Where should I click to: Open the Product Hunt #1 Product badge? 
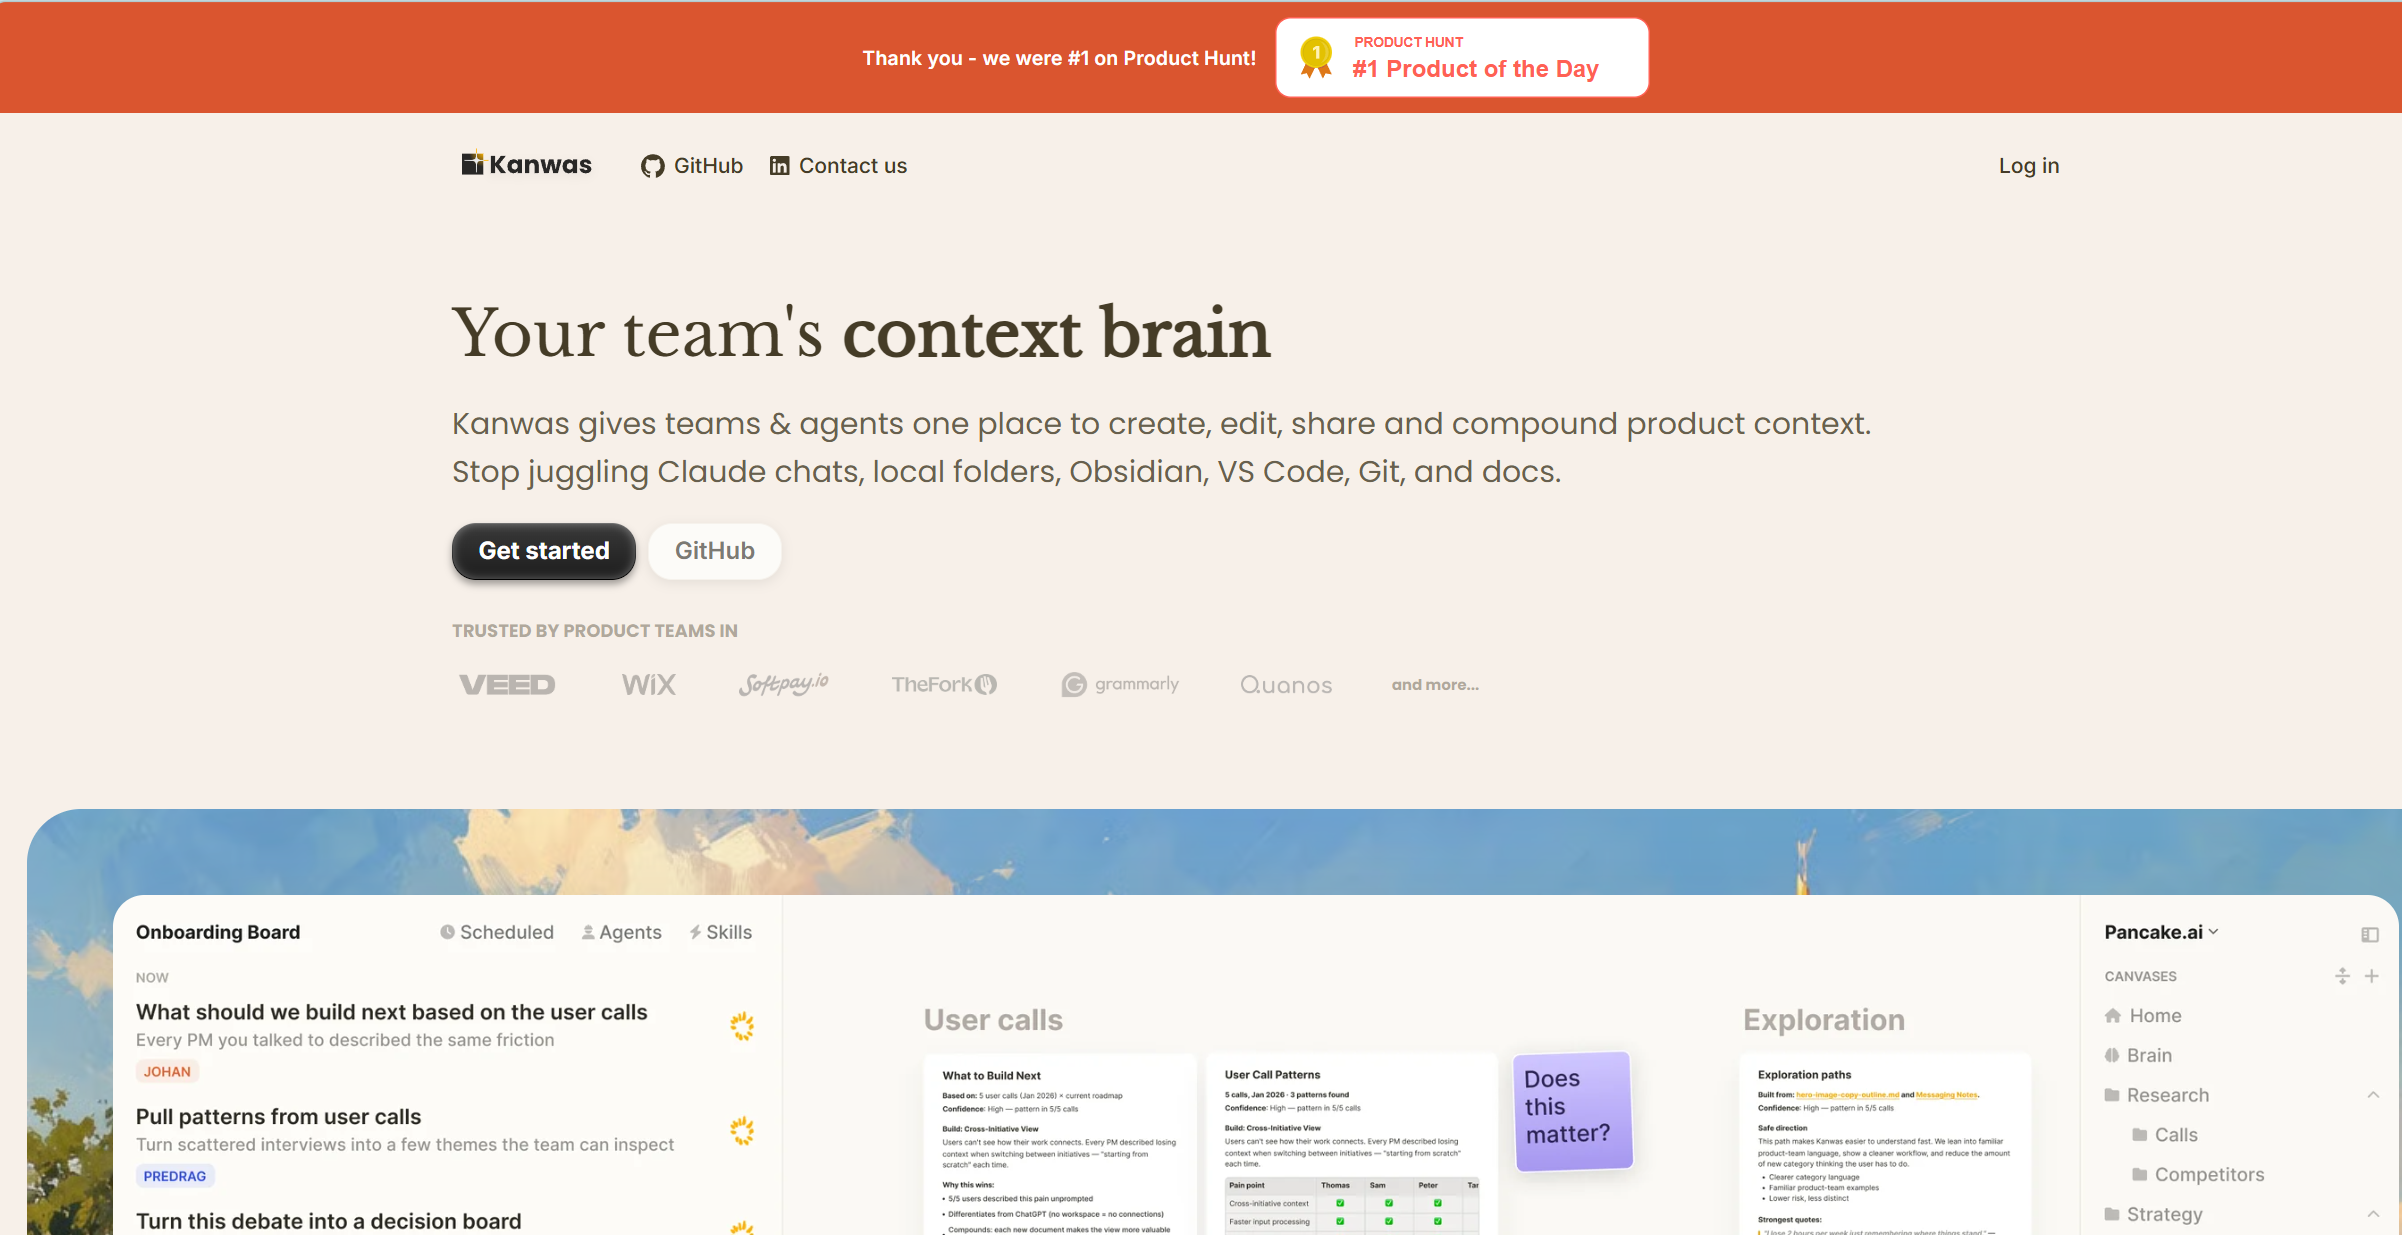pos(1462,58)
